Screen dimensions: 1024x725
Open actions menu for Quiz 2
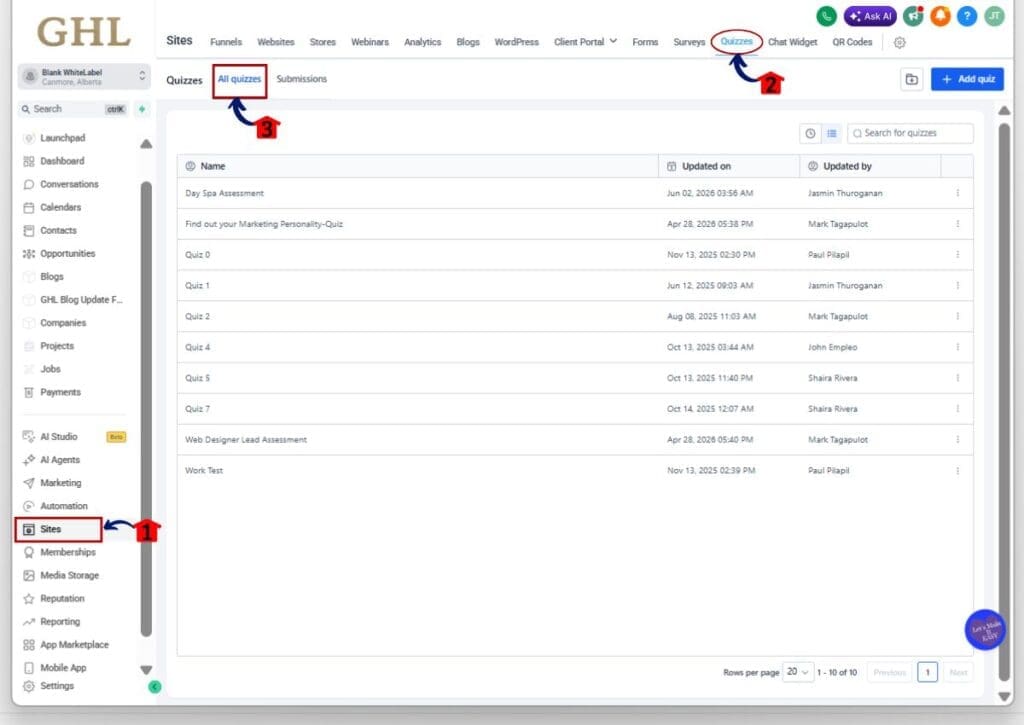point(957,316)
